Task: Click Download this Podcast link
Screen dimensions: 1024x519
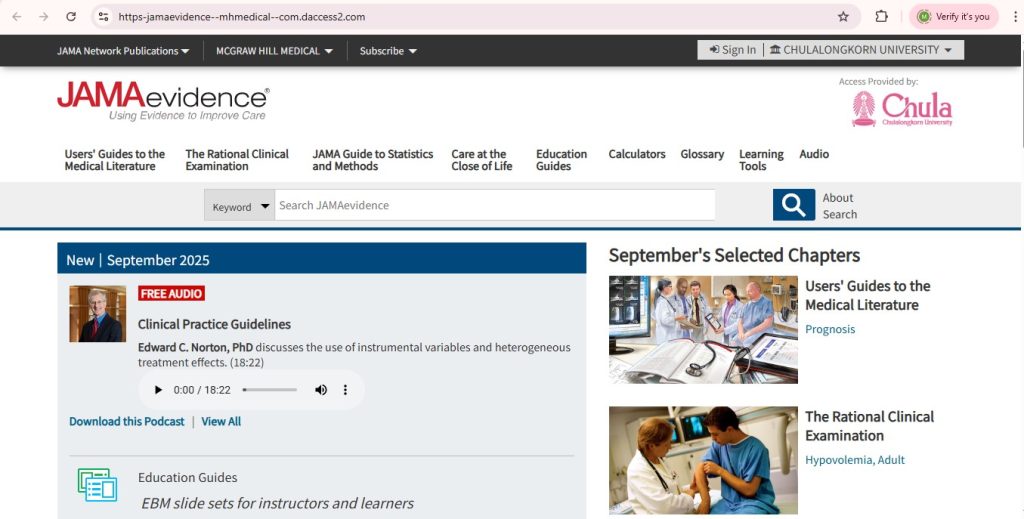Action: tap(127, 422)
